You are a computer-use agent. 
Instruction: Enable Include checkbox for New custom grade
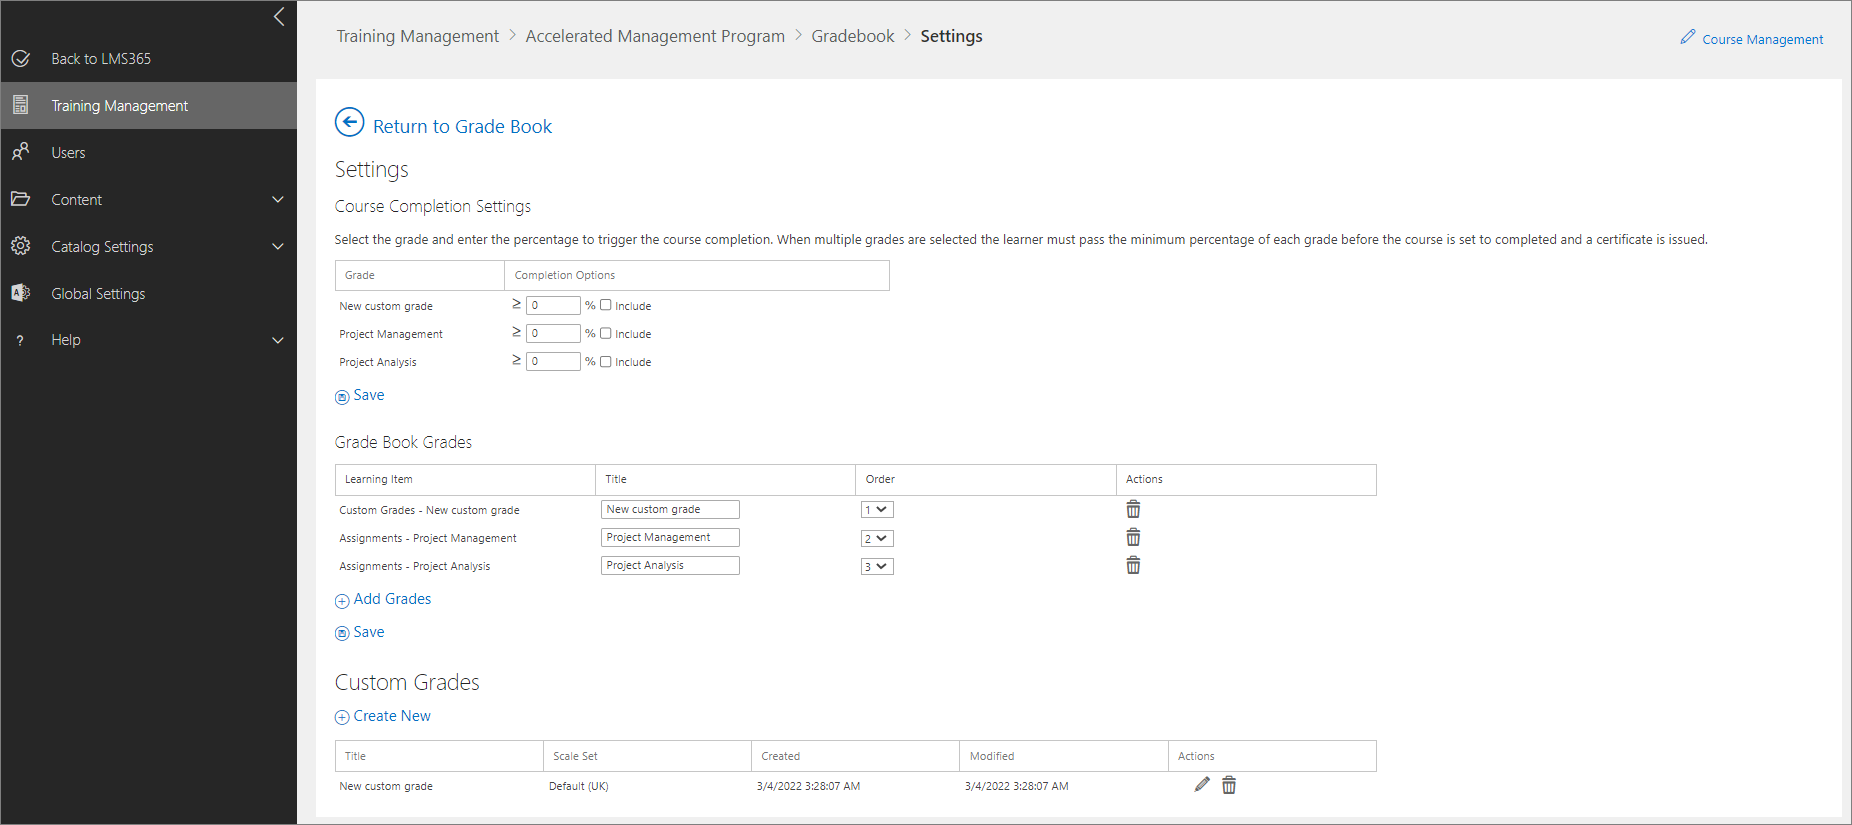coord(606,305)
